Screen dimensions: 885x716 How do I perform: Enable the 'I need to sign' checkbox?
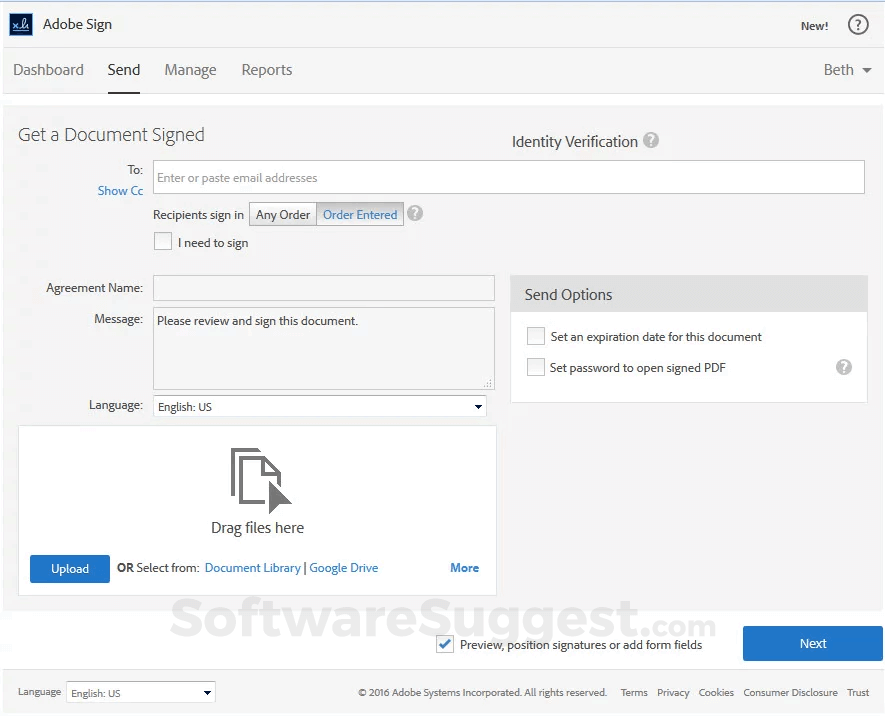[163, 241]
